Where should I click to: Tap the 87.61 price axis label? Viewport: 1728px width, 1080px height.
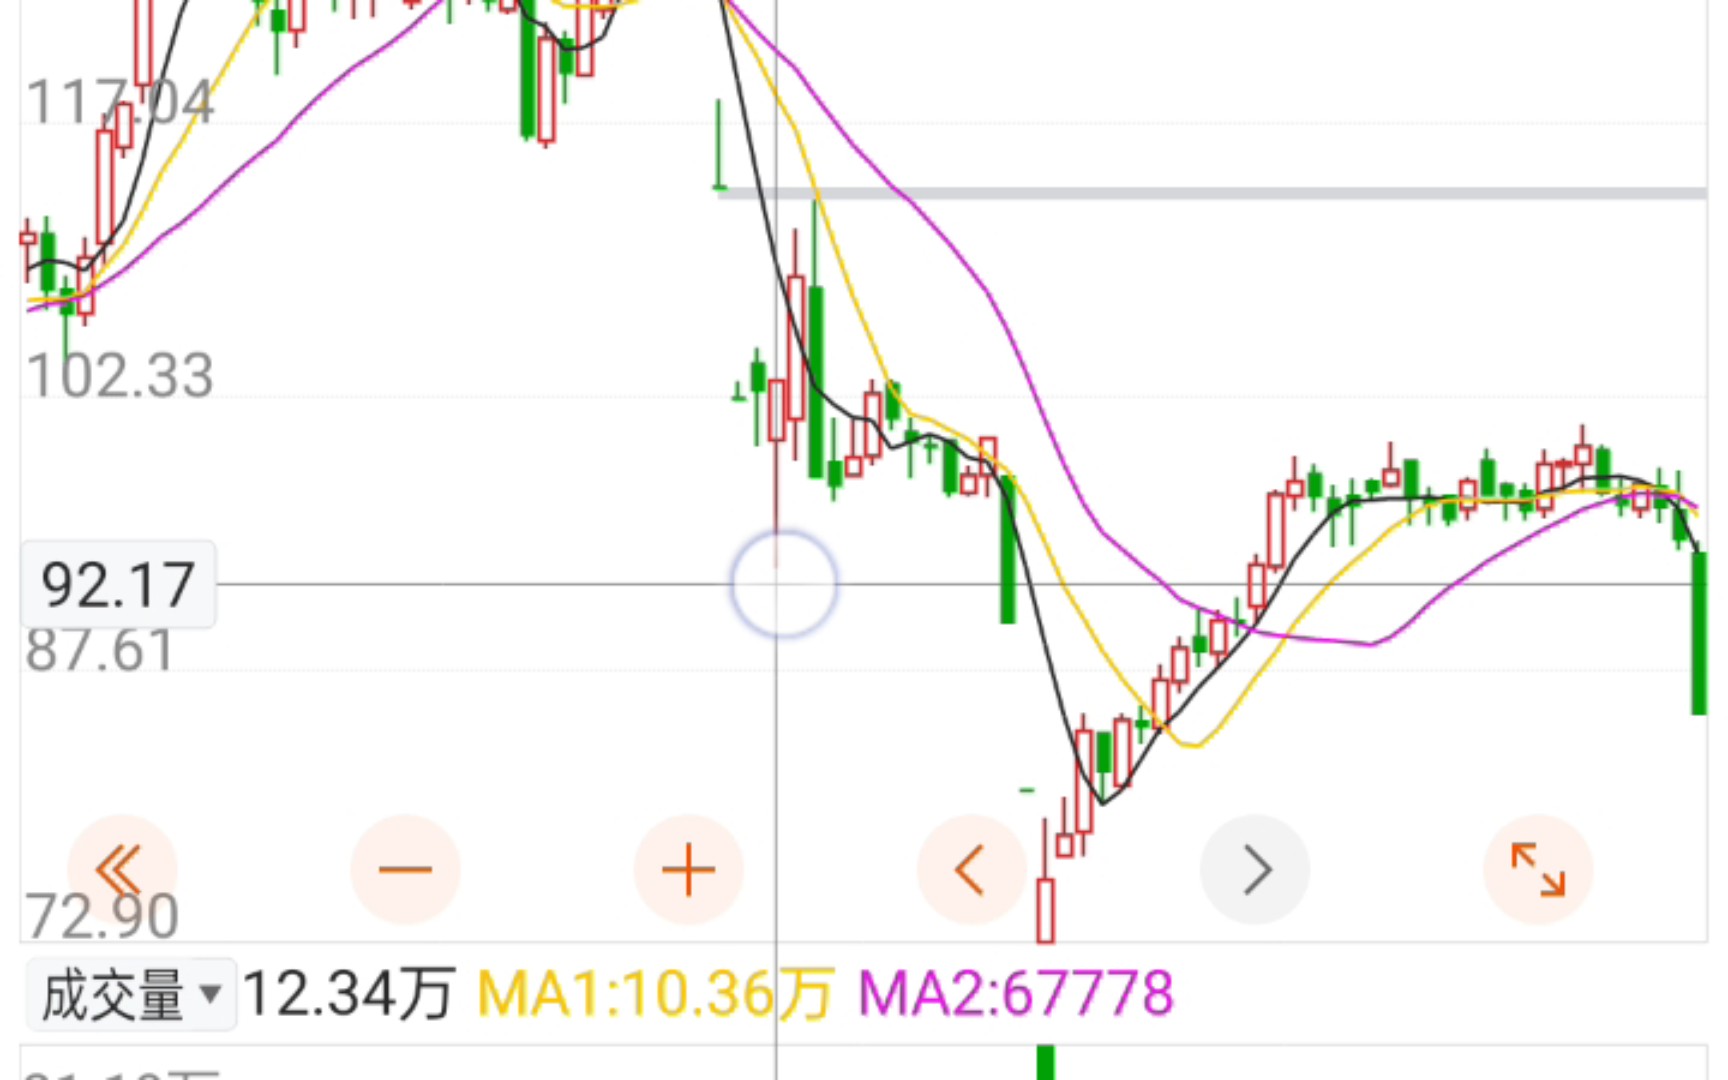coord(100,651)
